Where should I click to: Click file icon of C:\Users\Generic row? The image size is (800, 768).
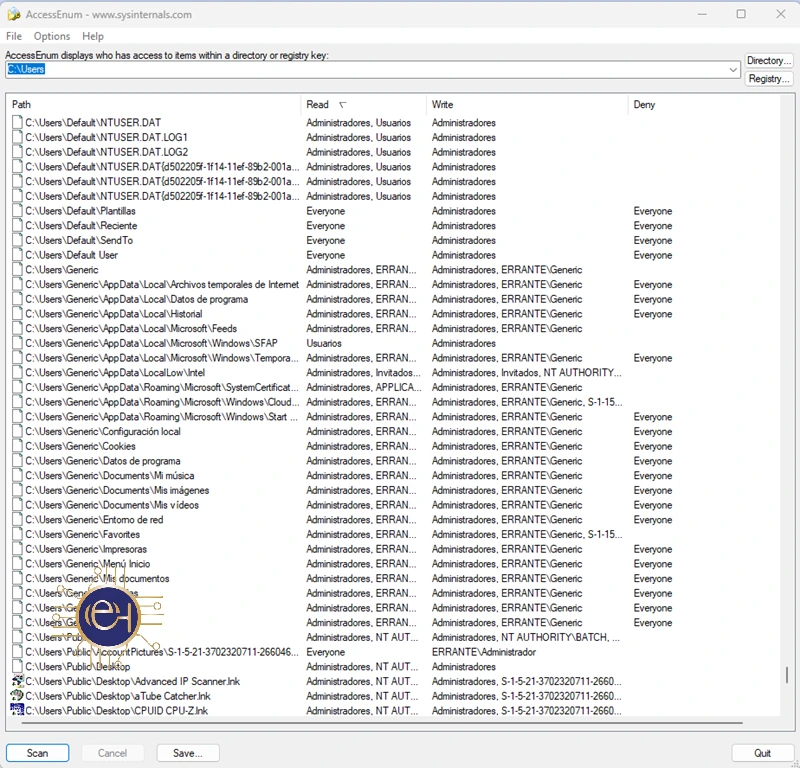(17, 269)
